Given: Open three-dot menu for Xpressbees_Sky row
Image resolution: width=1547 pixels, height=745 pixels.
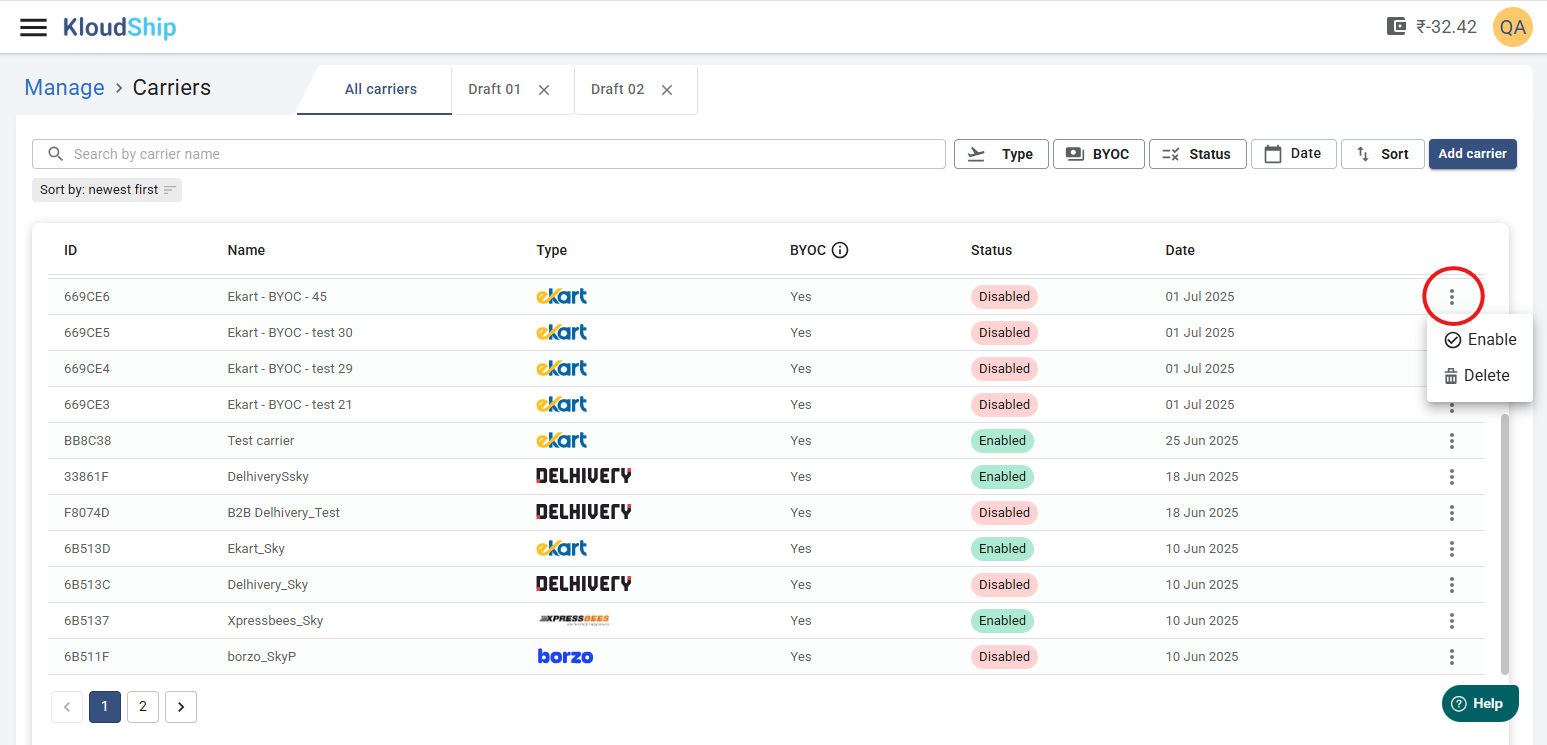Looking at the screenshot, I should click(x=1452, y=621).
